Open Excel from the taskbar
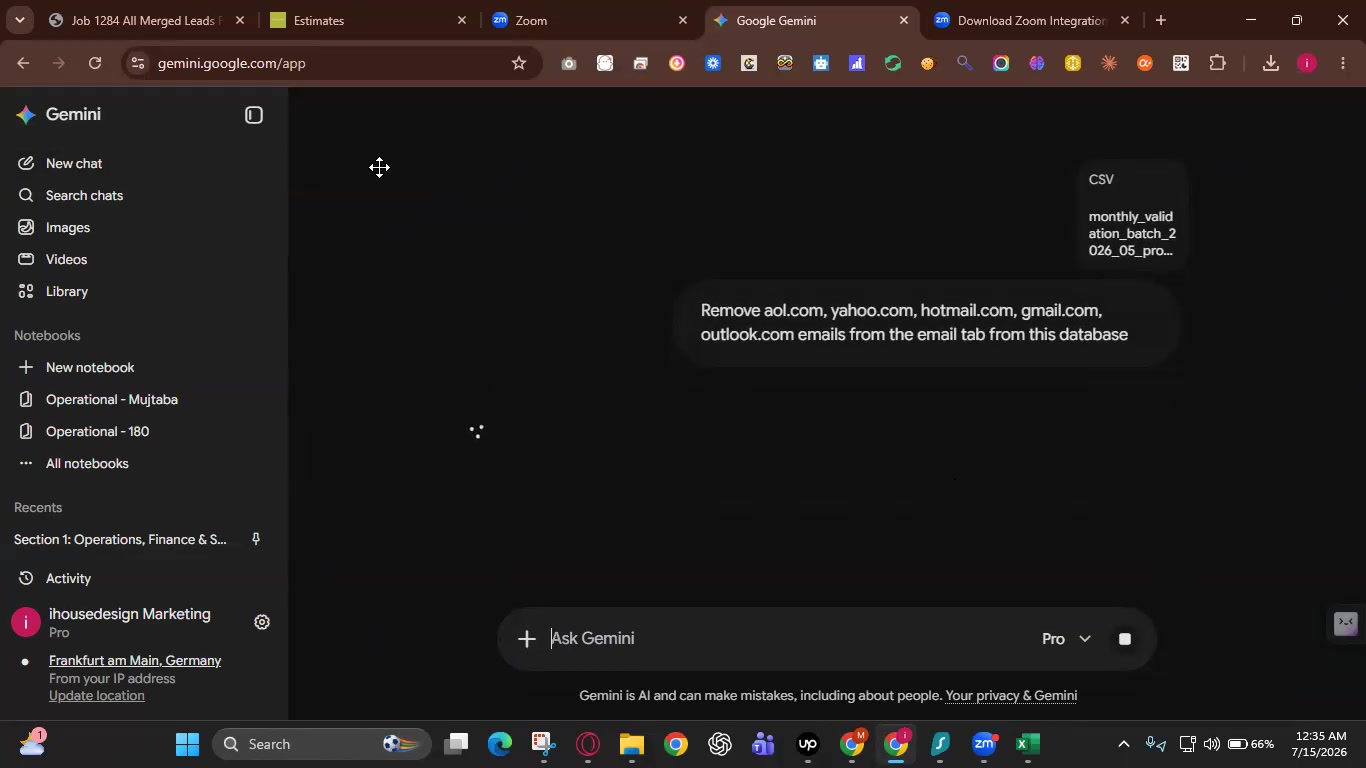Viewport: 1366px width, 768px height. [1028, 744]
